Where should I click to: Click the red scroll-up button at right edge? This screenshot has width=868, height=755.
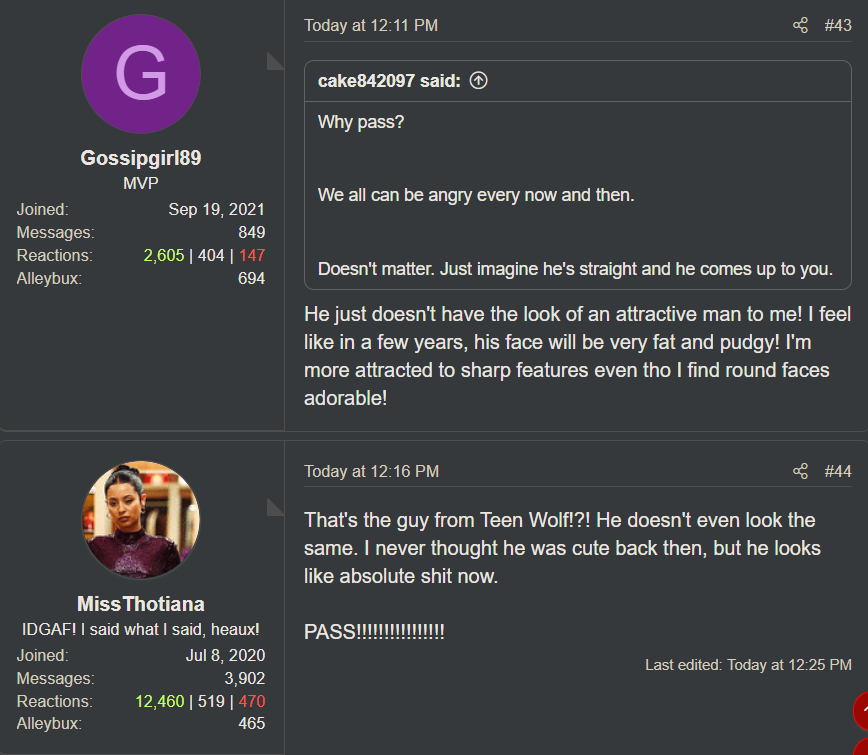coord(861,711)
